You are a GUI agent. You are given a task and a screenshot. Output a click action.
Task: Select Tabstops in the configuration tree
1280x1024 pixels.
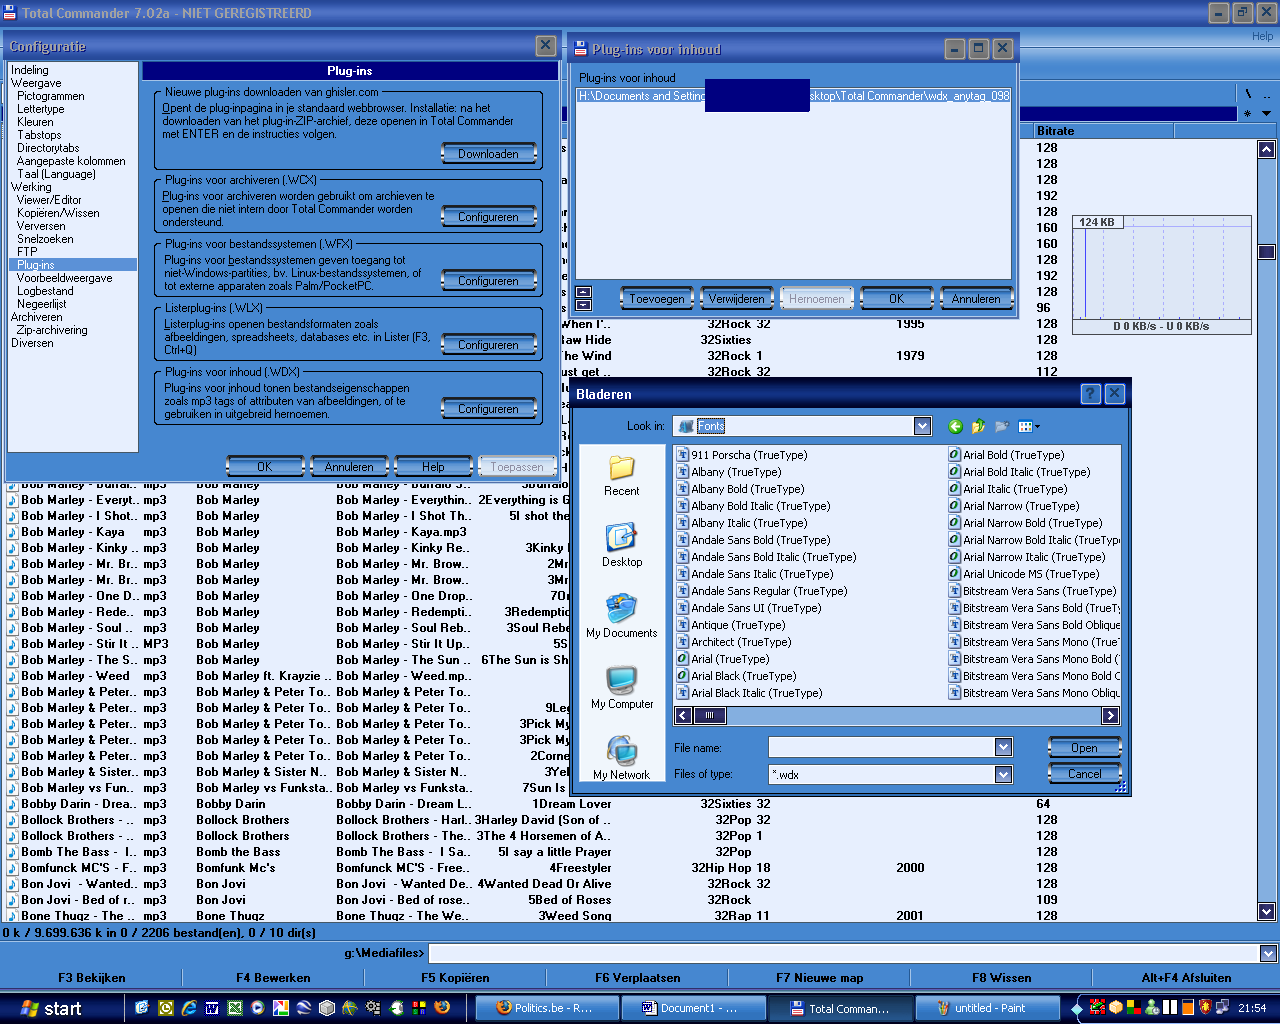click(x=39, y=135)
